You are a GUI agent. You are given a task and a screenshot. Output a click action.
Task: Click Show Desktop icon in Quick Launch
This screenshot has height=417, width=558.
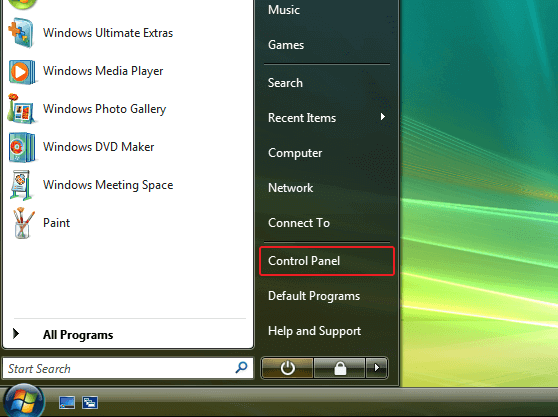click(x=67, y=403)
